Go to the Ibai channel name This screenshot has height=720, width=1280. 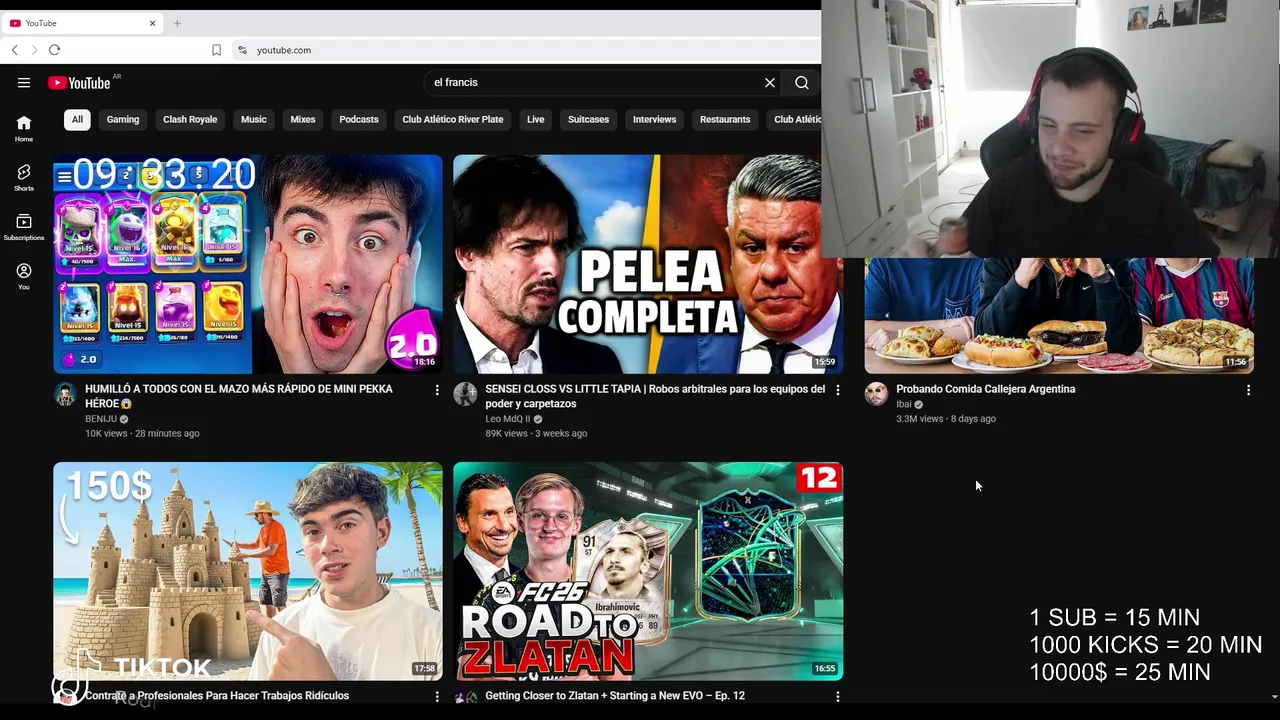pos(904,404)
